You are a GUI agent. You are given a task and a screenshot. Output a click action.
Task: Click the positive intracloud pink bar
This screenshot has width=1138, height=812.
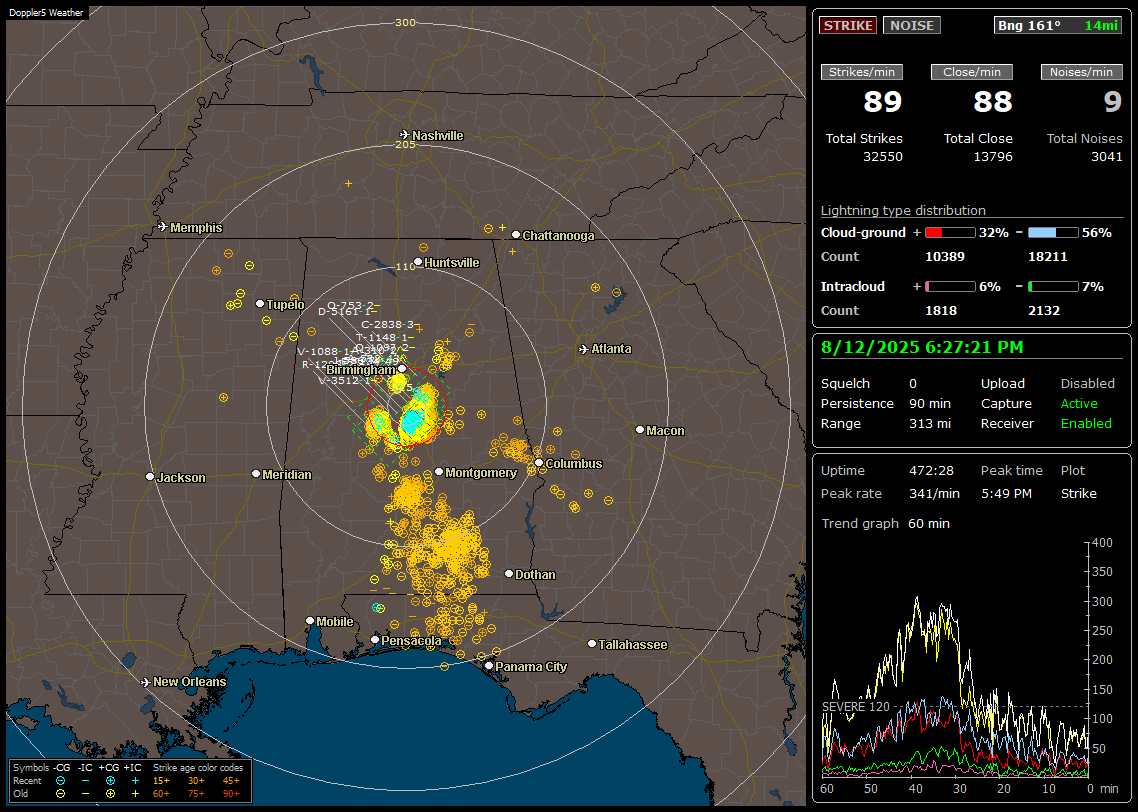[951, 287]
